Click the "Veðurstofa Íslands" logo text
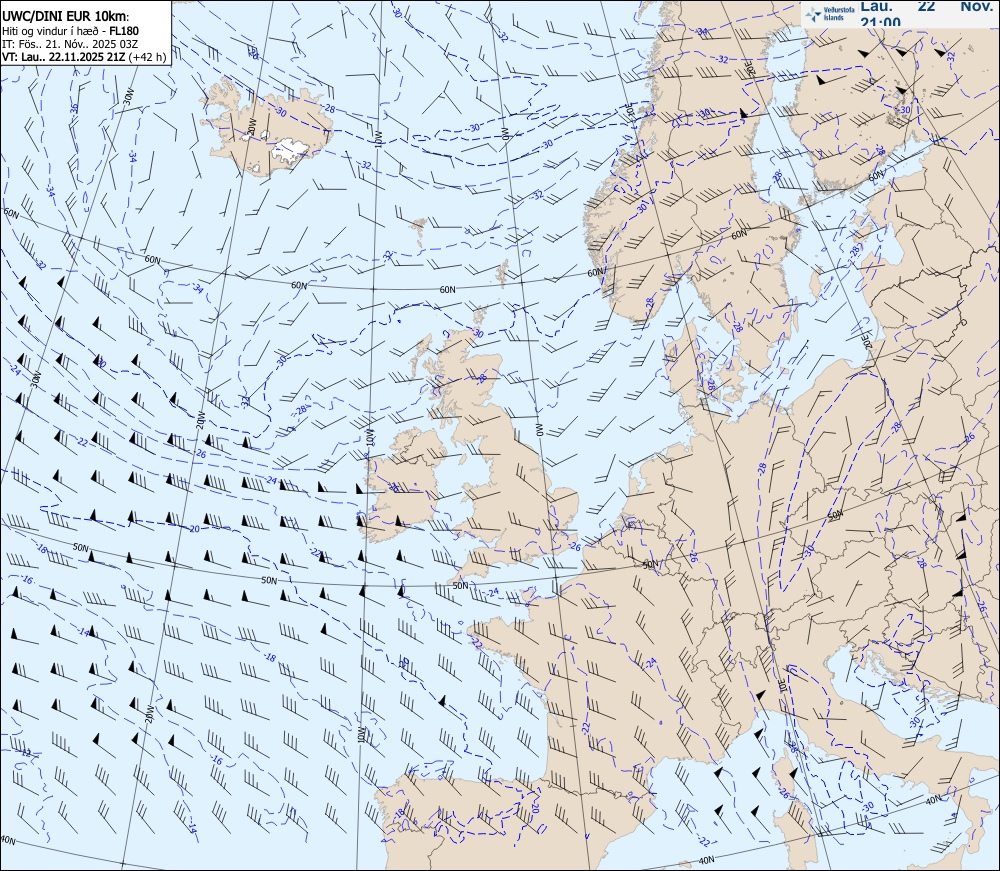The width and height of the screenshot is (1000, 871). tap(839, 14)
